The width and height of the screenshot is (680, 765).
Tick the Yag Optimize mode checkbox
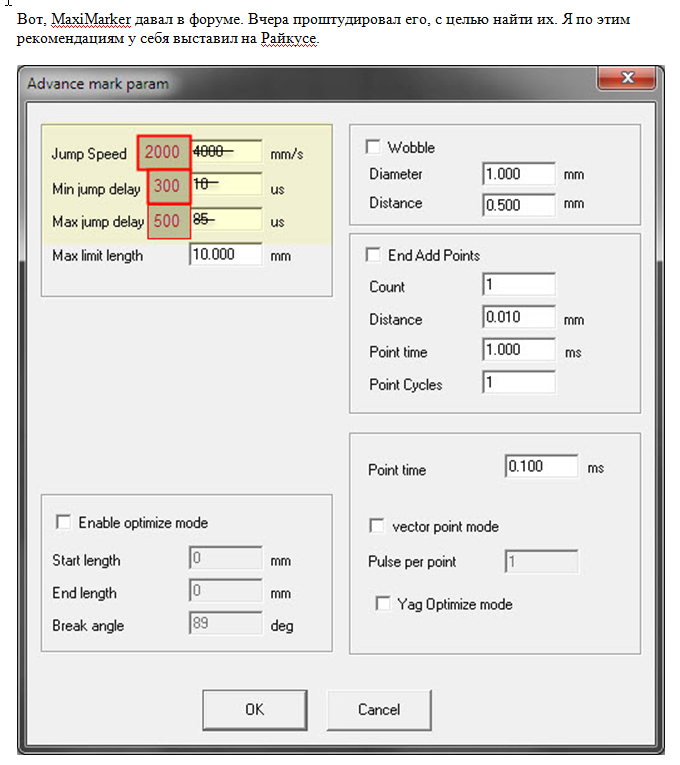point(382,604)
